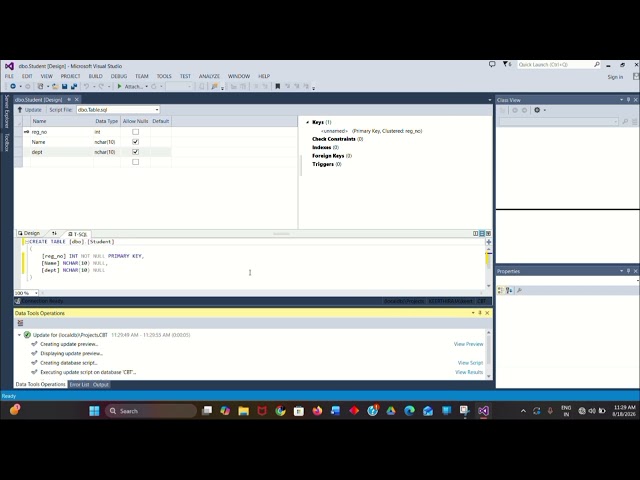
Task: Check Allow Nulls in the empty new row
Action: [136, 162]
